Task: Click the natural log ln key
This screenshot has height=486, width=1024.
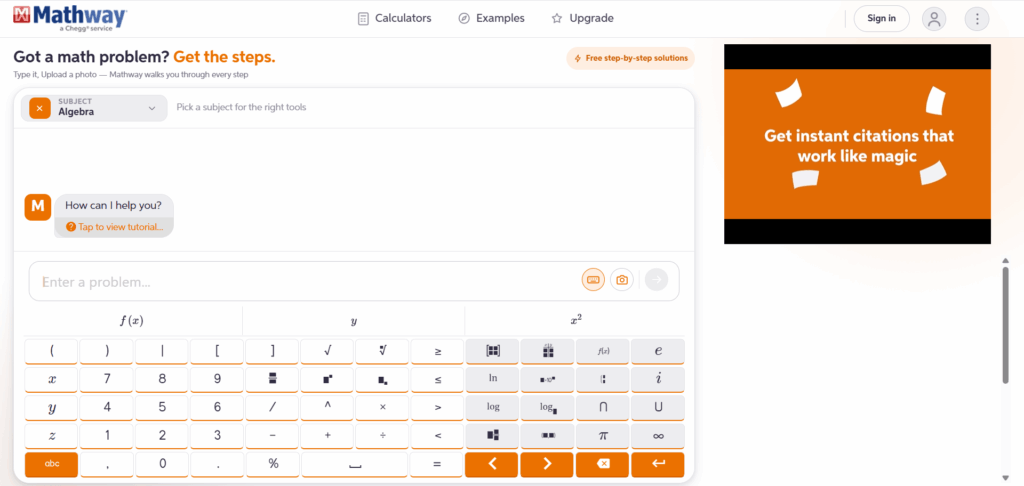Action: click(492, 380)
